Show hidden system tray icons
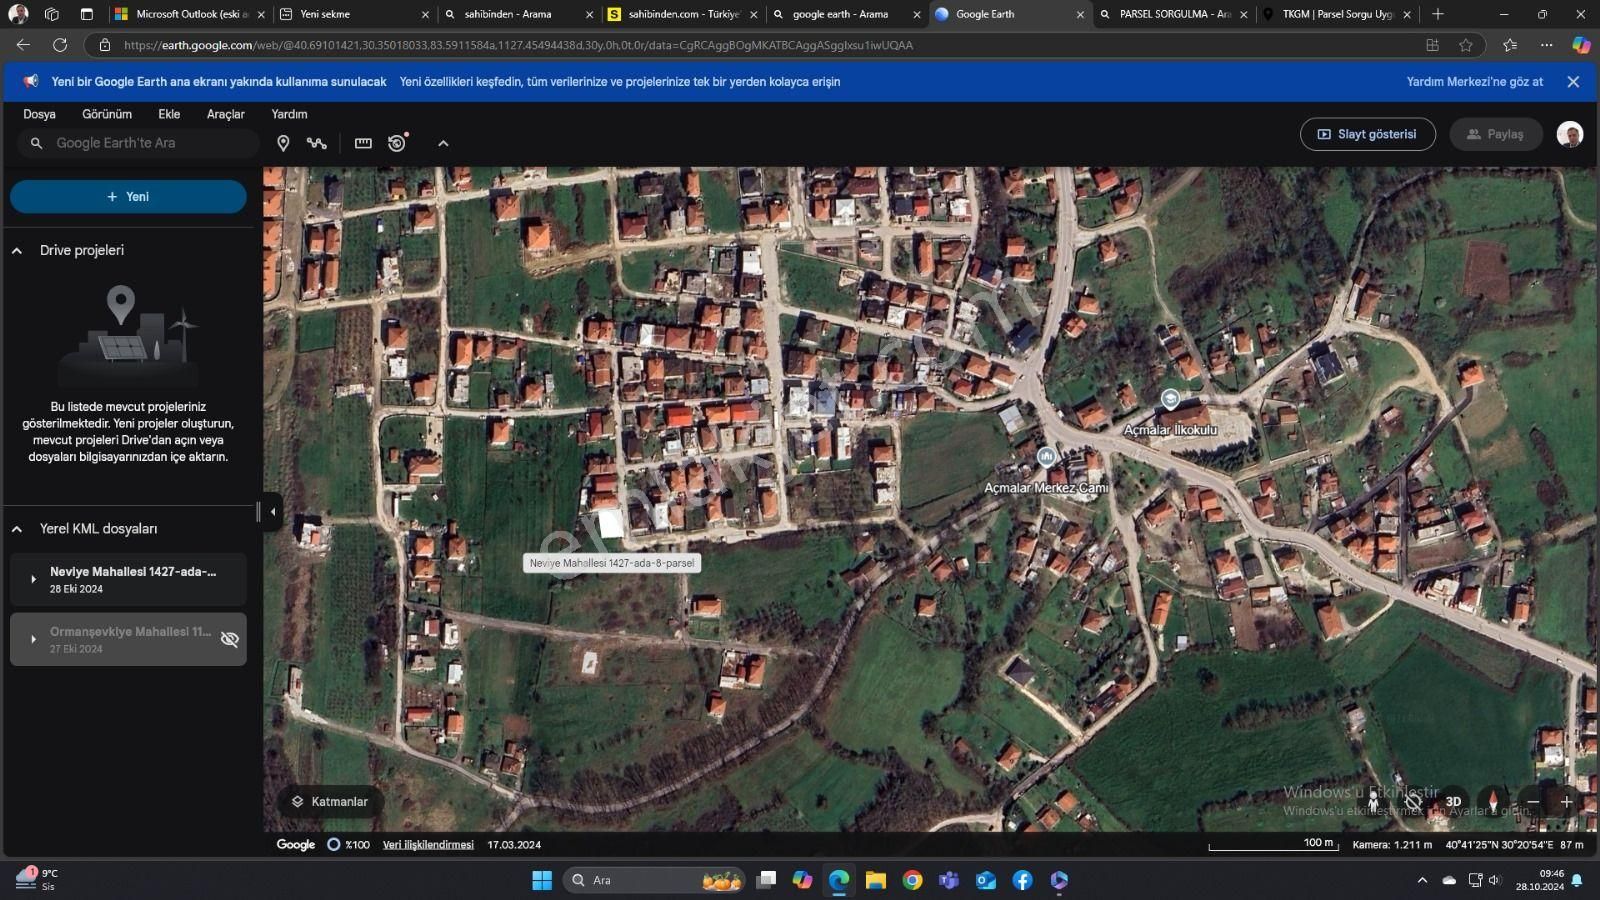This screenshot has height=900, width=1600. coord(1422,880)
